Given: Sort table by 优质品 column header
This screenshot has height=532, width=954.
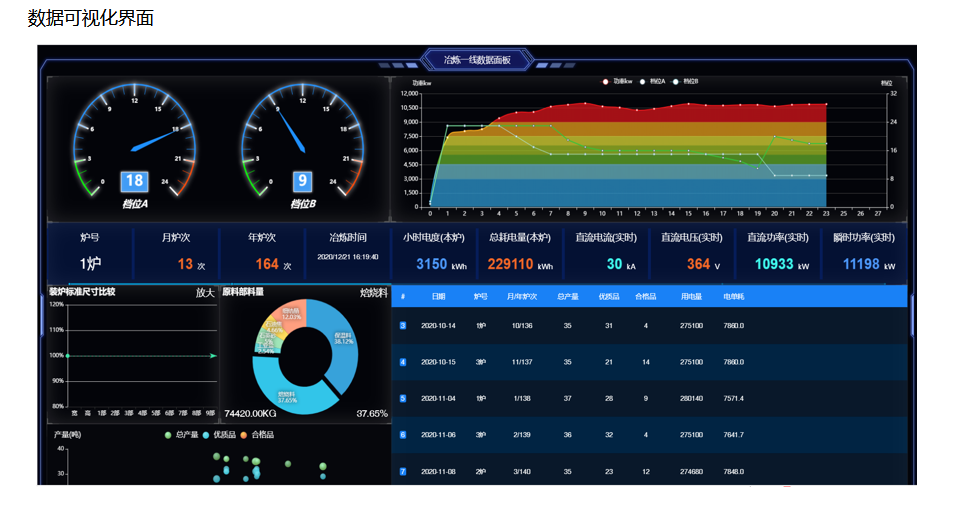Looking at the screenshot, I should coord(609,297).
